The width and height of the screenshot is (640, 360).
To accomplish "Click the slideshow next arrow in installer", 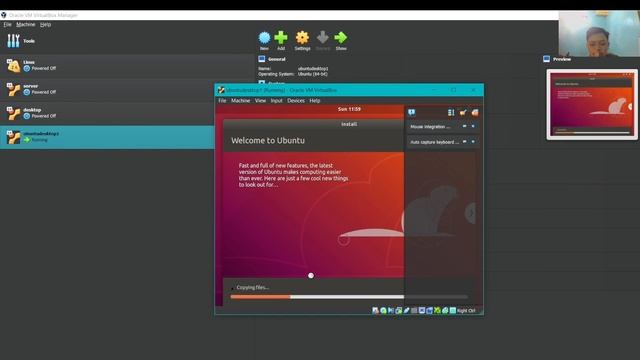I will pyautogui.click(x=471, y=213).
